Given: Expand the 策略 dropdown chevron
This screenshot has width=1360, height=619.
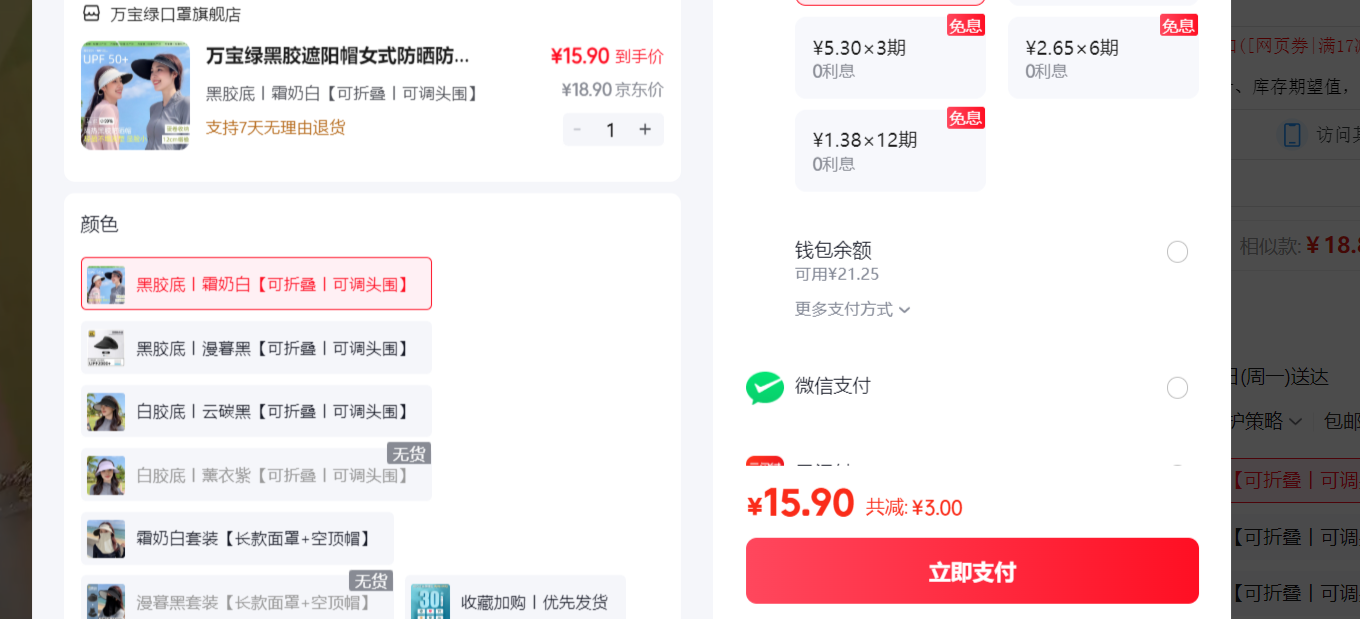Looking at the screenshot, I should [1296, 422].
